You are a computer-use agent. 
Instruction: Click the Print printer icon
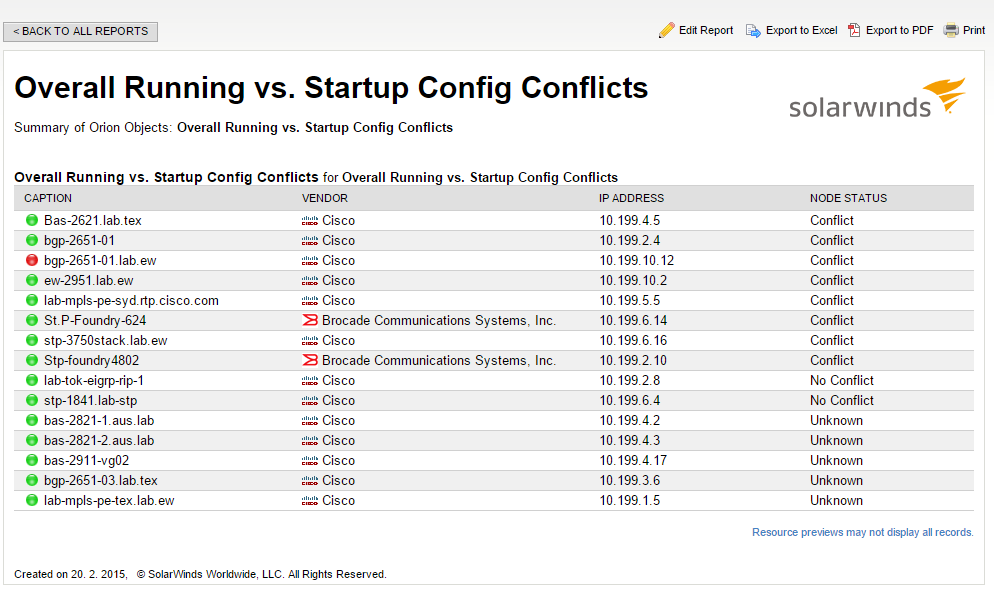[951, 31]
